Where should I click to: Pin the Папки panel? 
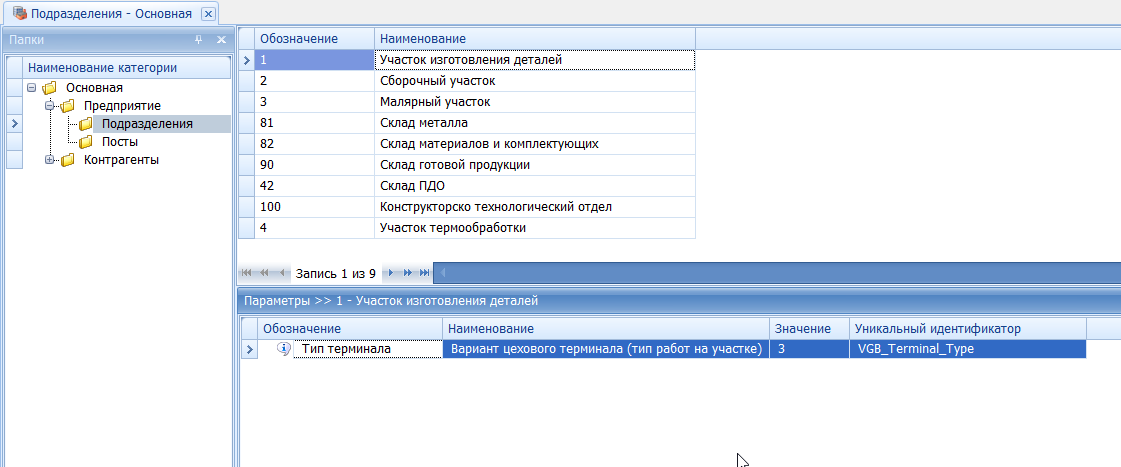198,40
